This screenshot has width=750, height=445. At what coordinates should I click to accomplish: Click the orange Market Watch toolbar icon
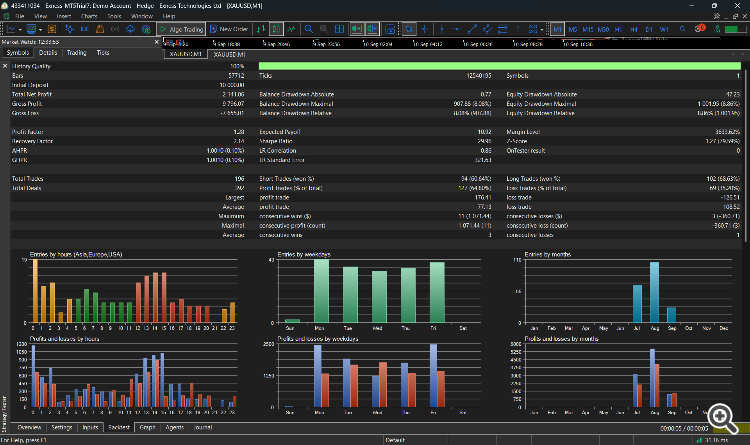[52, 29]
